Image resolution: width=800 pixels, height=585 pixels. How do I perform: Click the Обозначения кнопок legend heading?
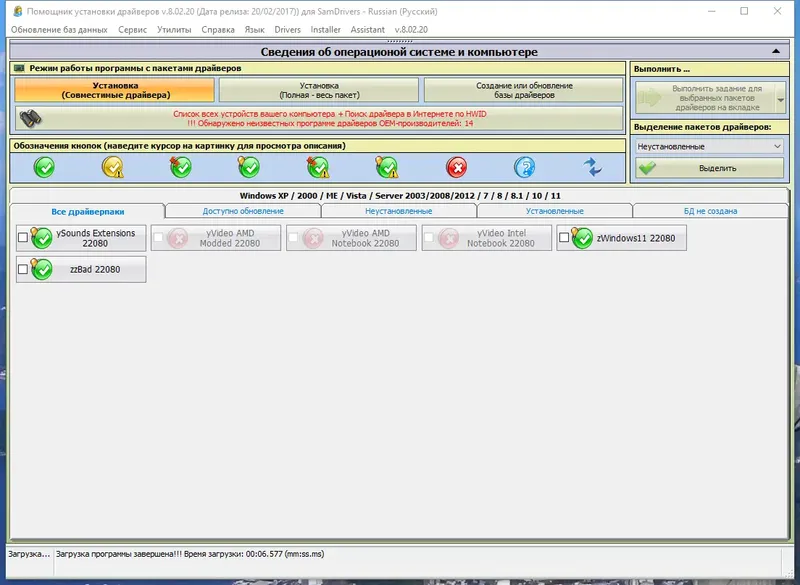click(x=180, y=146)
